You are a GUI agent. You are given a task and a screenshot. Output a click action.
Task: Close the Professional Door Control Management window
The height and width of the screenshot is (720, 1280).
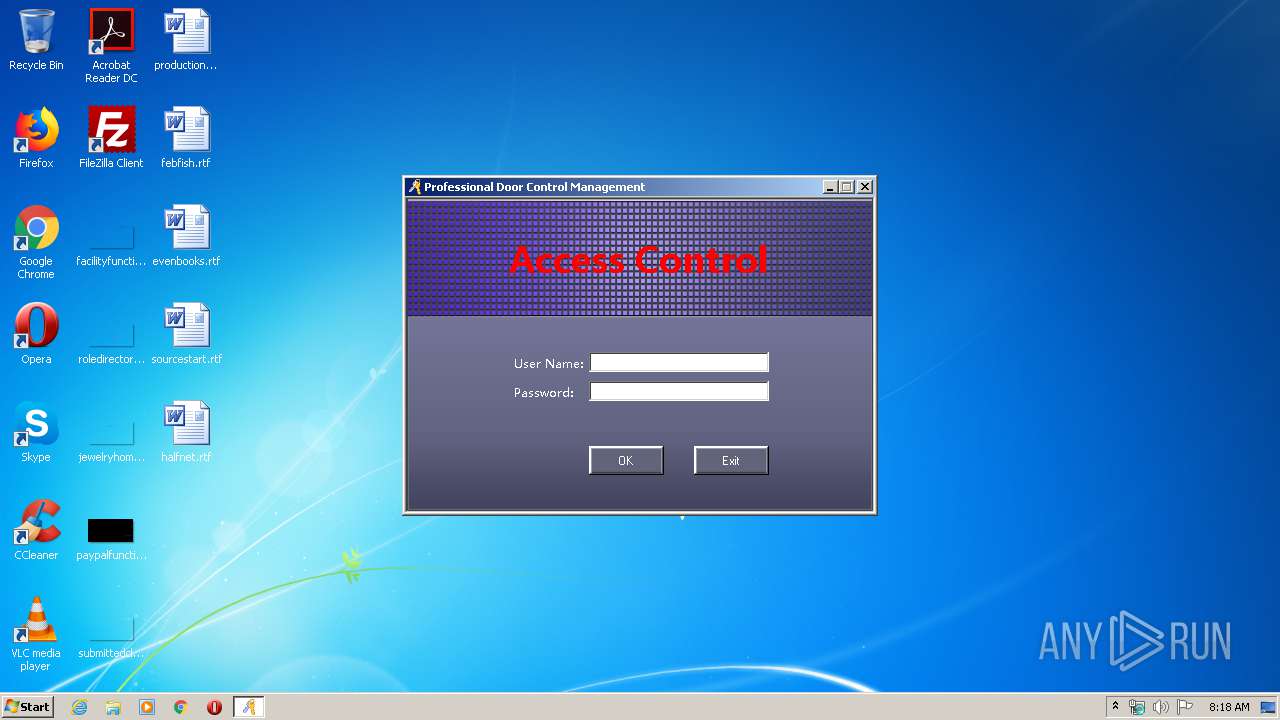click(865, 187)
